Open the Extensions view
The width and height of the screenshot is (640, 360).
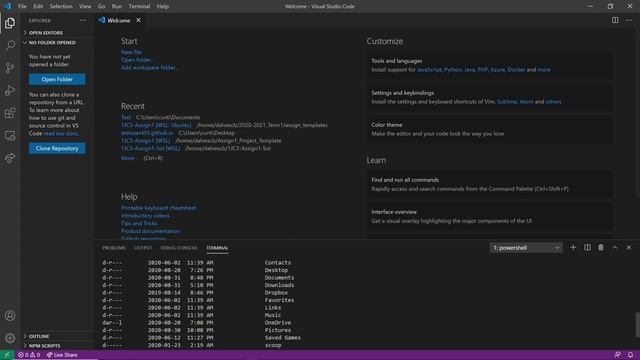click(x=10, y=113)
